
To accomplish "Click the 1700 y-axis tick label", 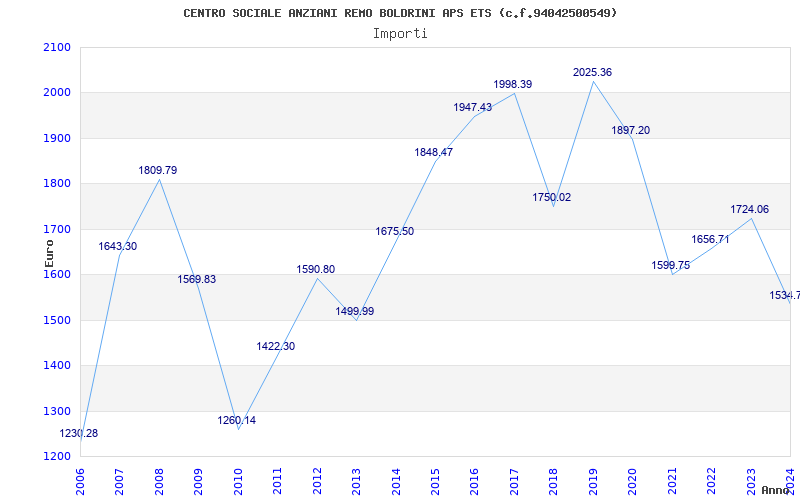I will tap(57, 229).
